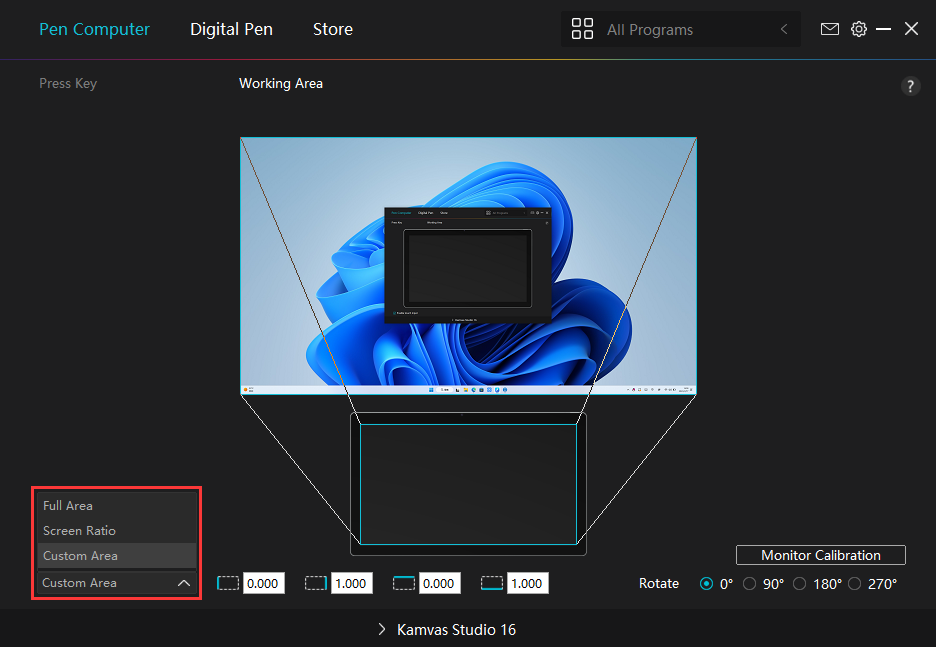Collapse the Custom Area dropdown
The width and height of the screenshot is (936, 647).
183,583
